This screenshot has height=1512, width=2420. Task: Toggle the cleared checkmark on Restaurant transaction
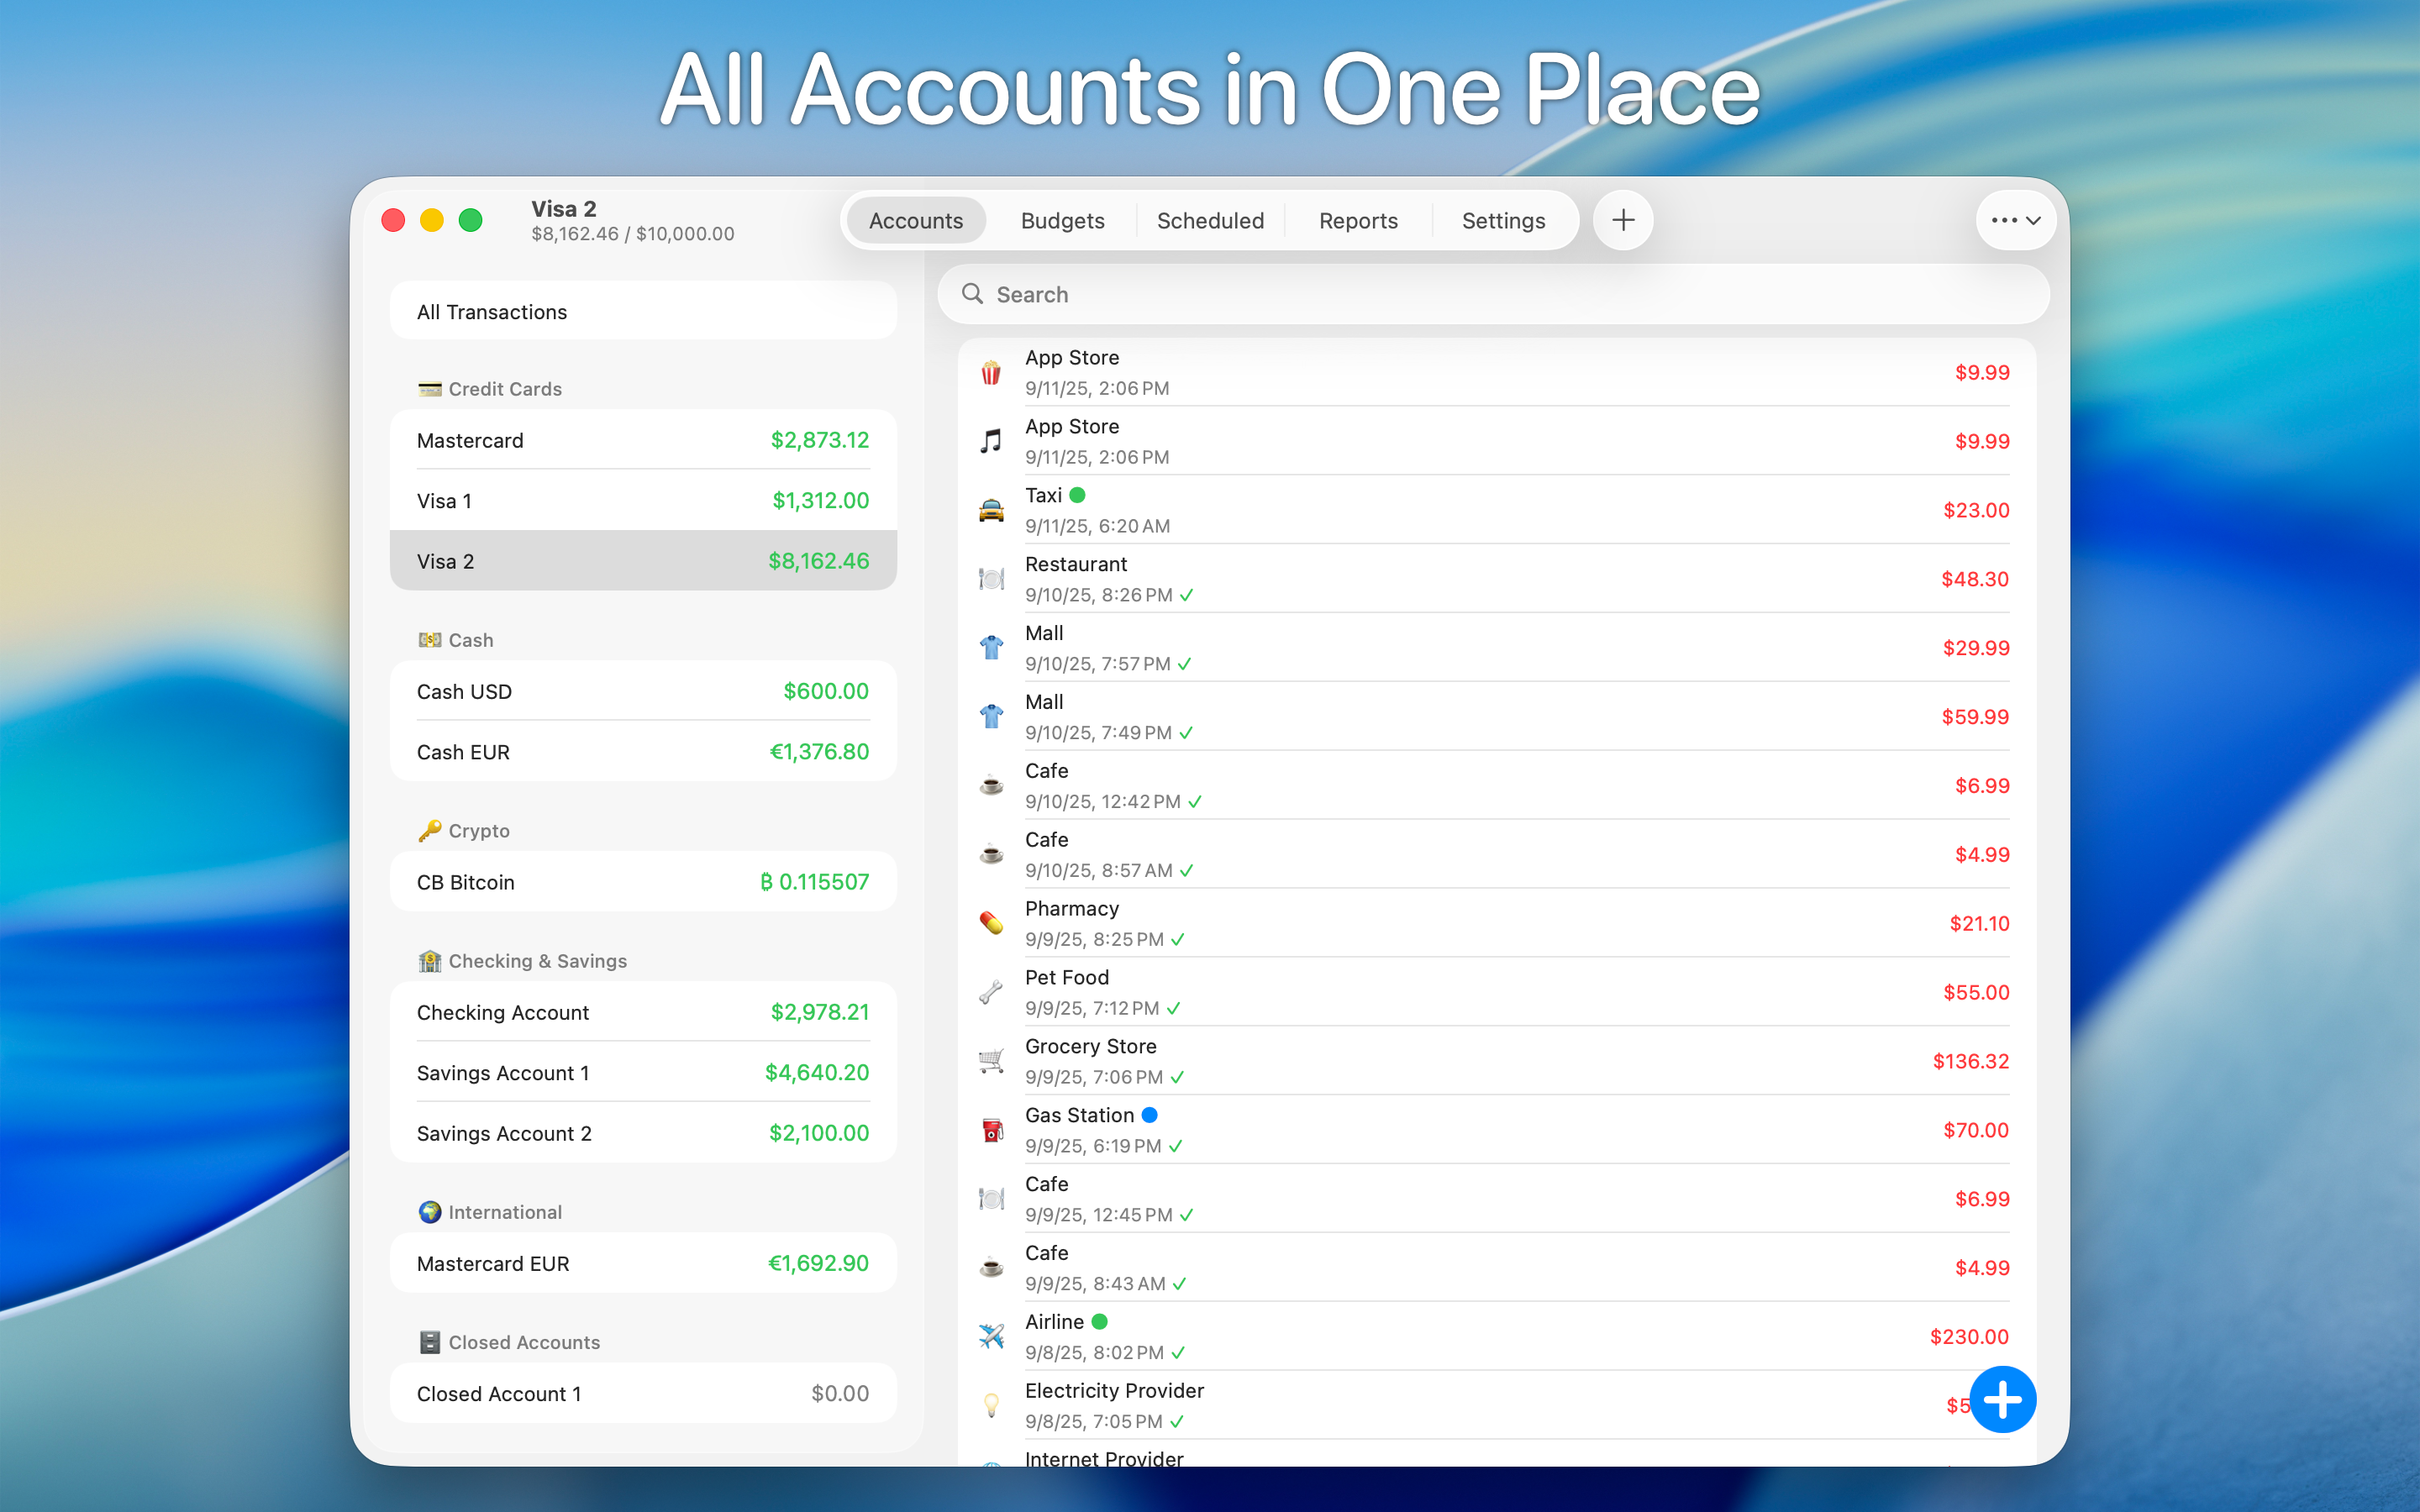1186,595
